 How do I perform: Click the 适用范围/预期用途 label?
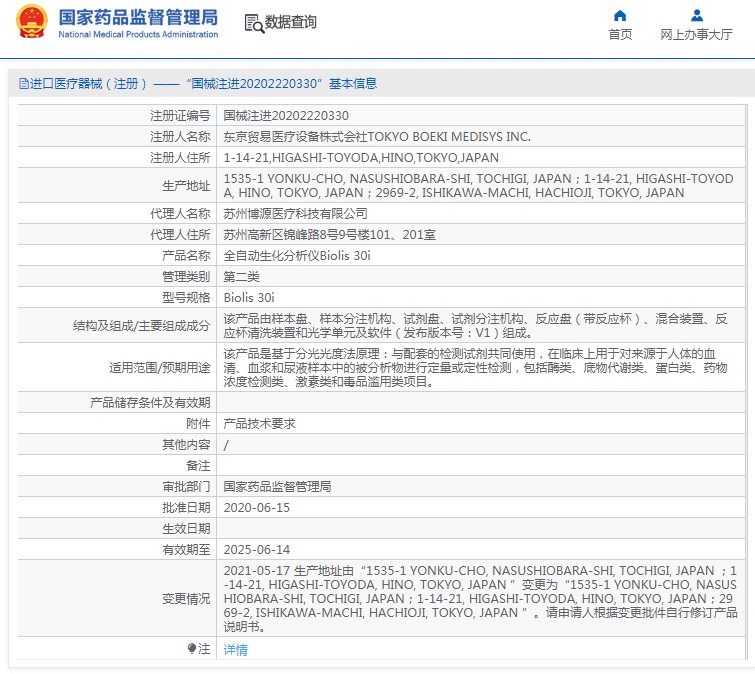tap(159, 368)
